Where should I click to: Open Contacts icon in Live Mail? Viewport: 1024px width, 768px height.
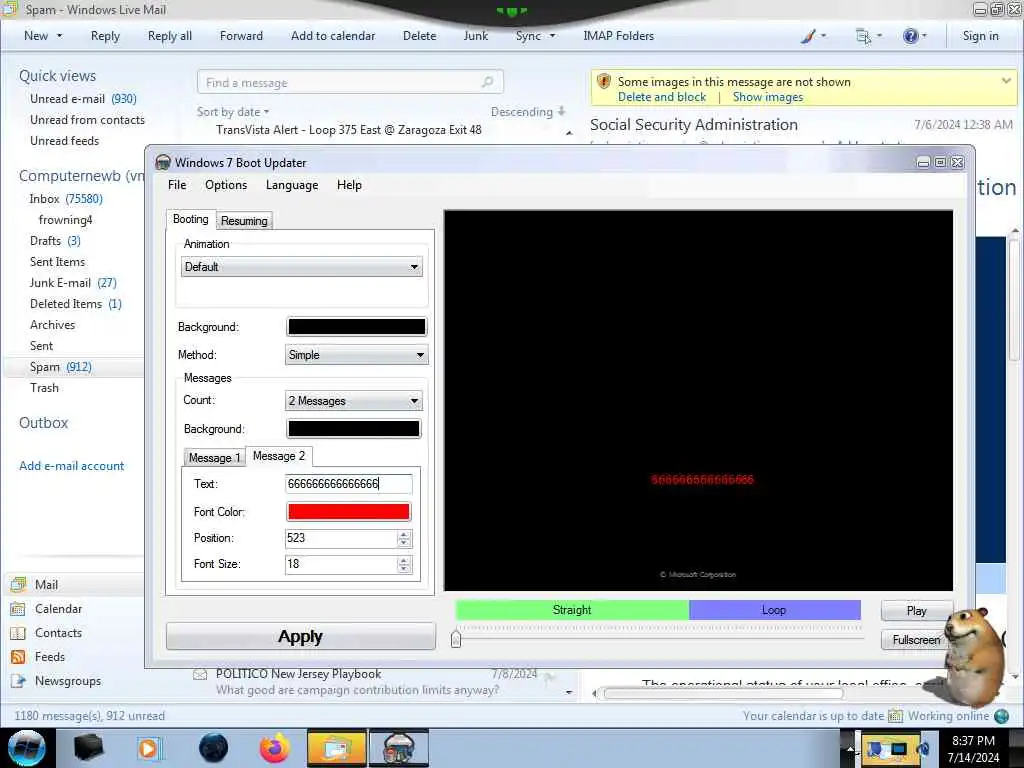pyautogui.click(x=18, y=633)
